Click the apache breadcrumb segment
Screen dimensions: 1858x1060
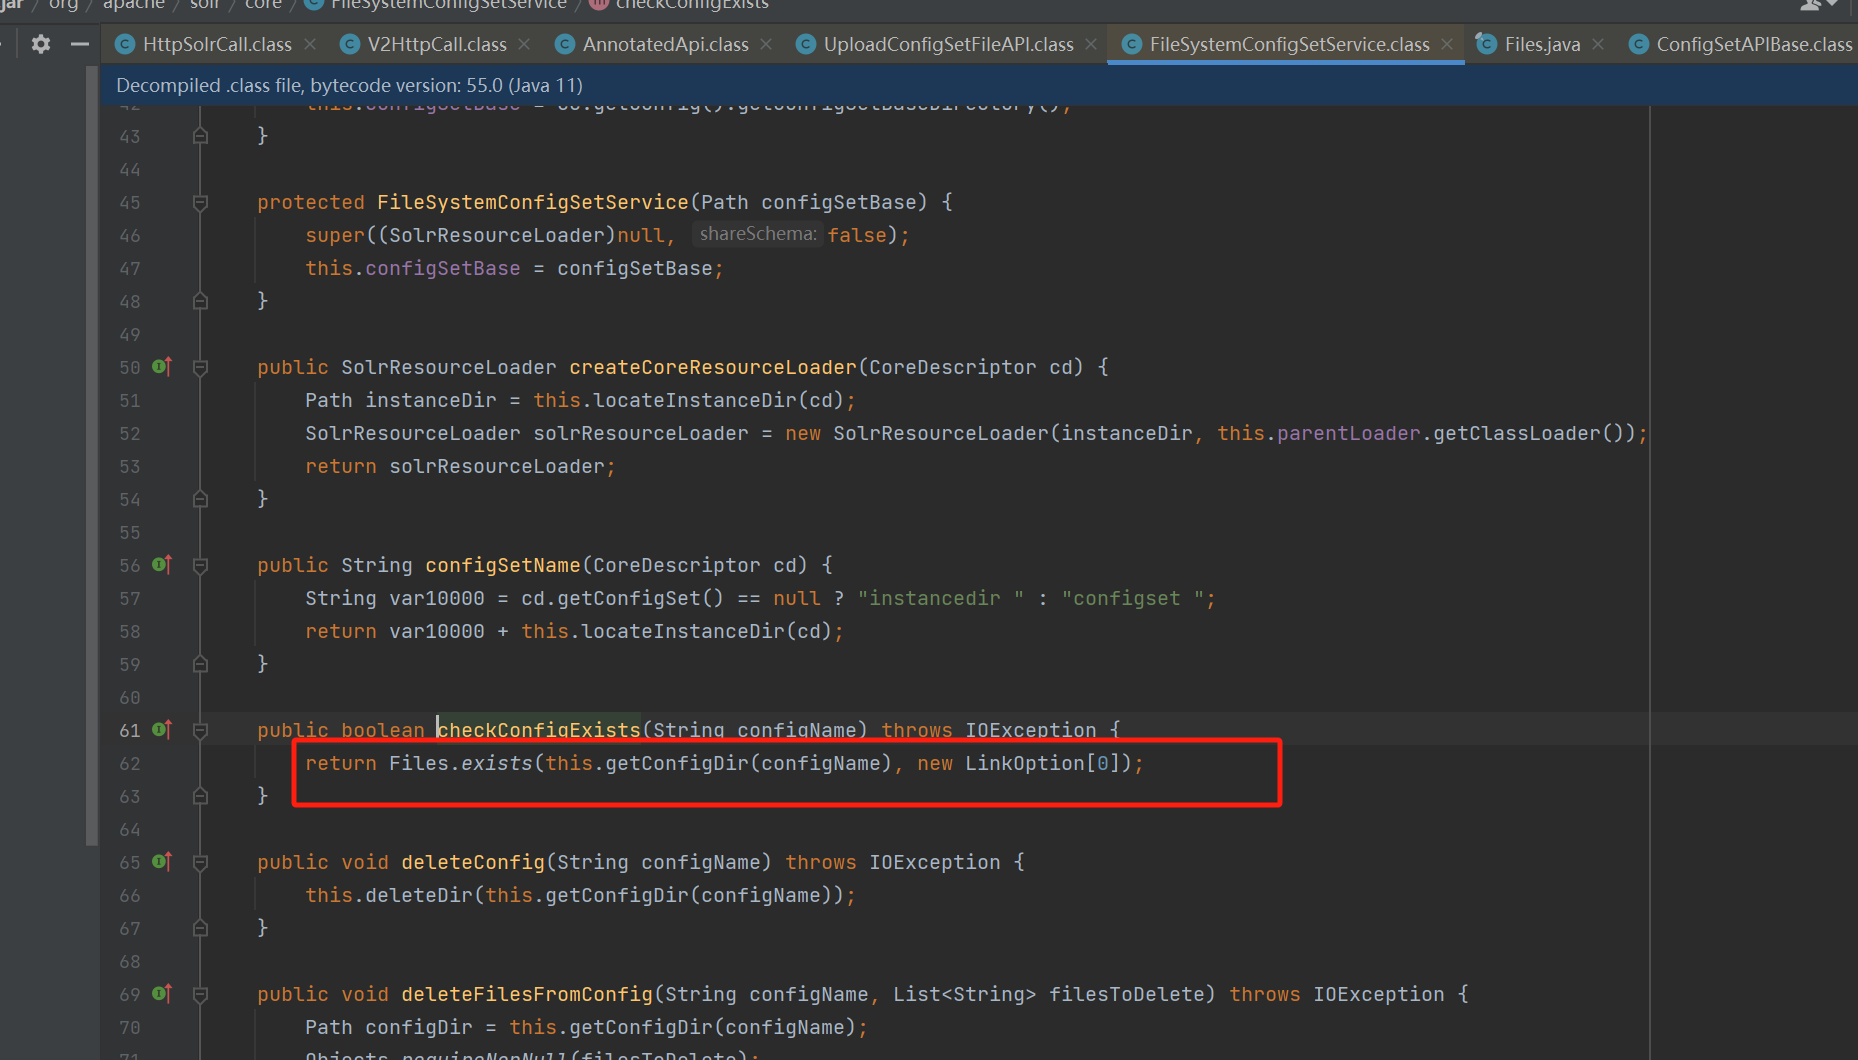134,5
